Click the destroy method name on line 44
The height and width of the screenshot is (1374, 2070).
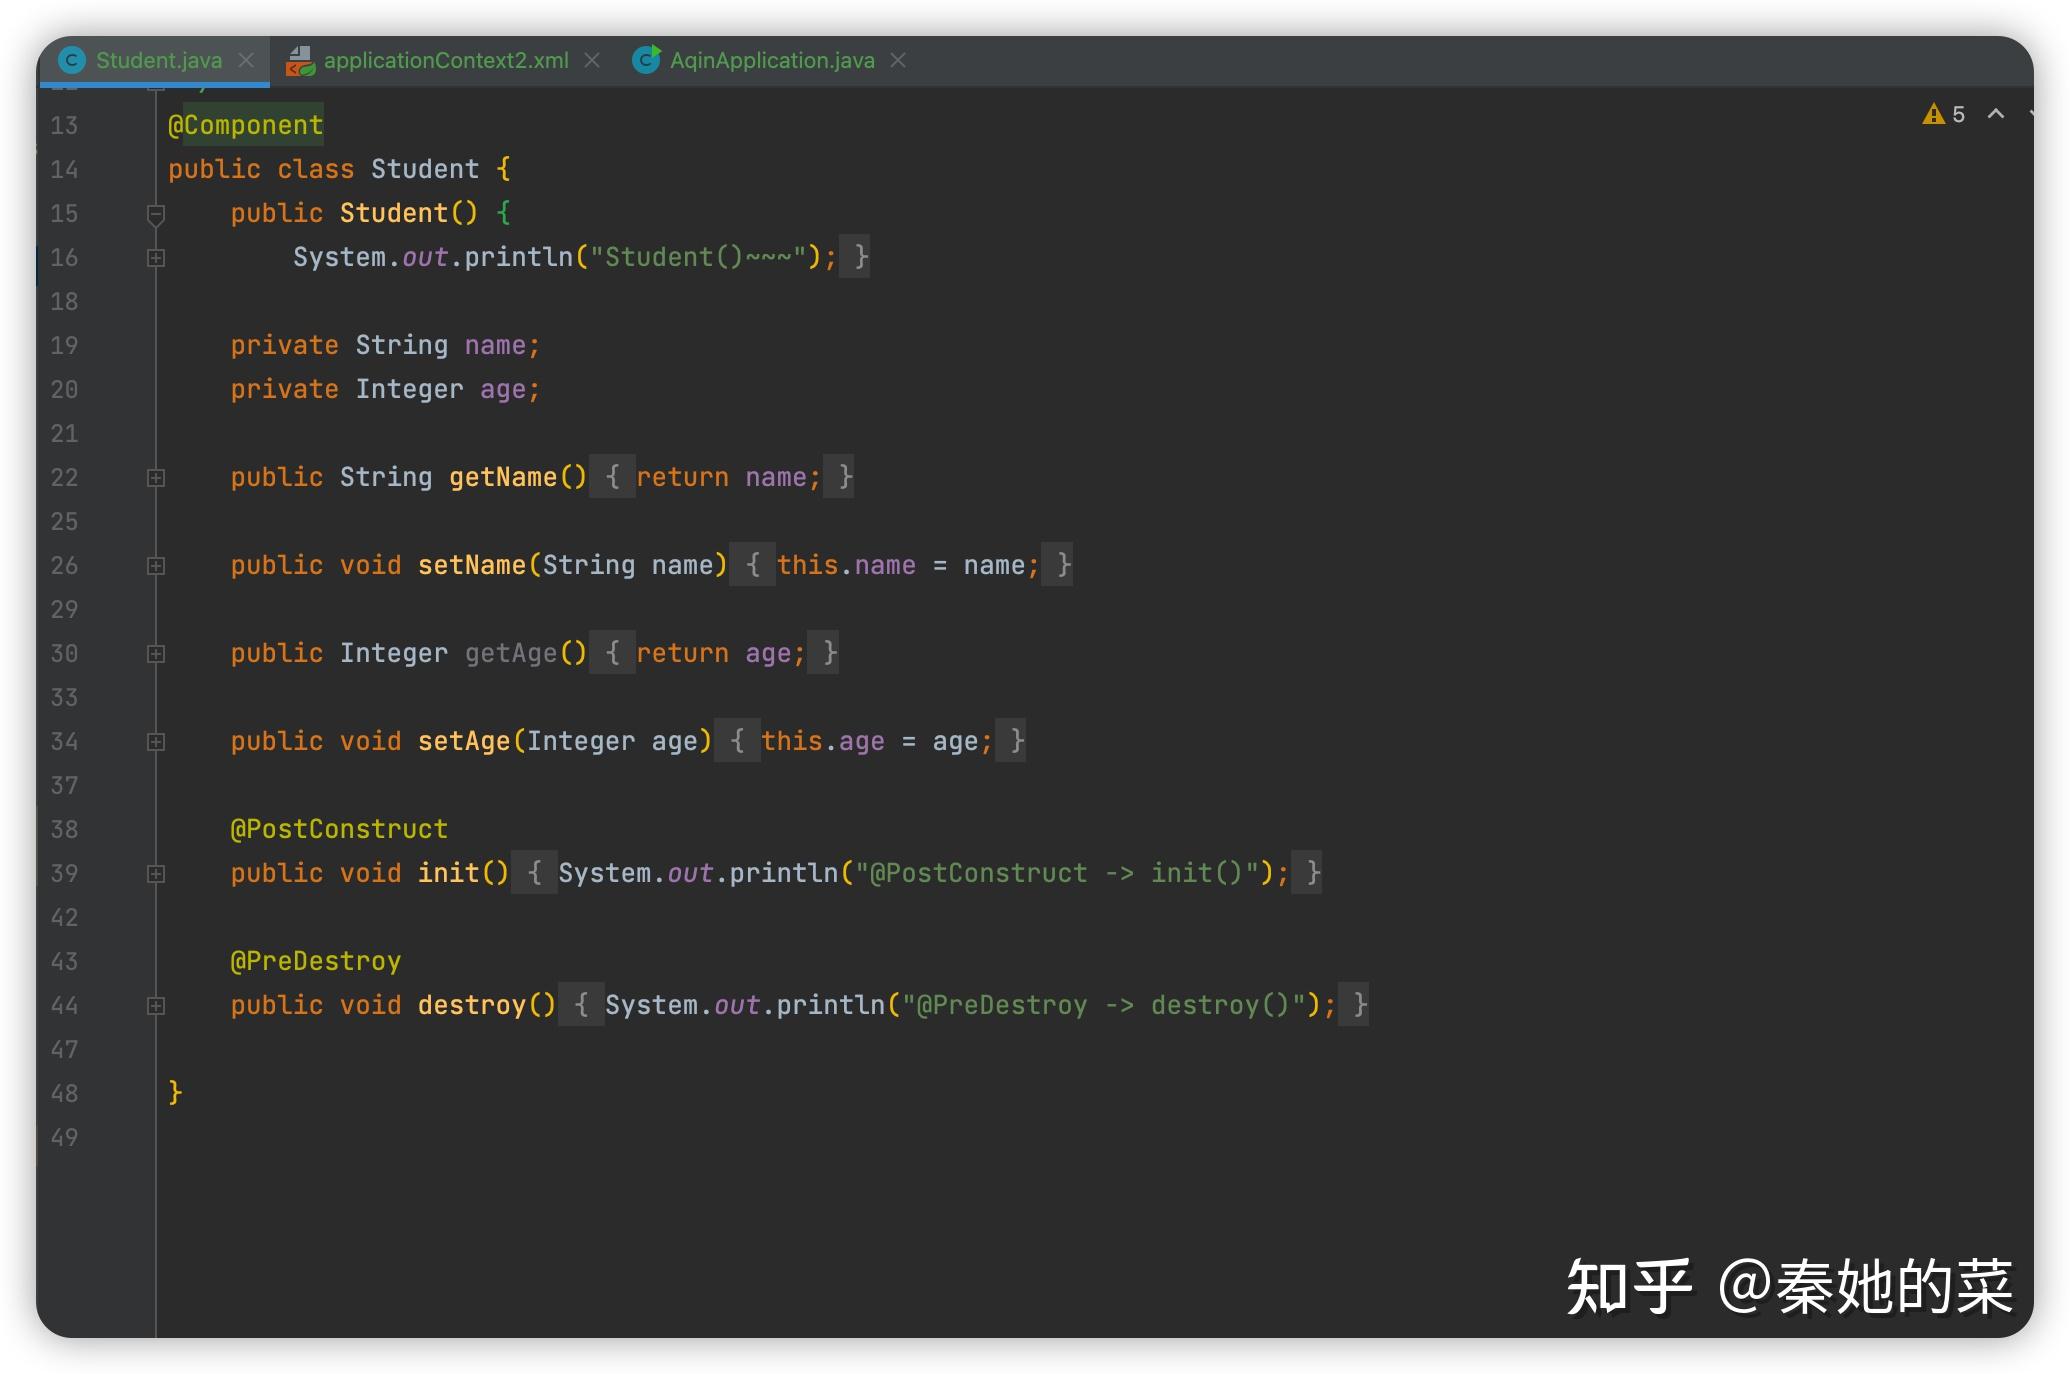pyautogui.click(x=472, y=1005)
